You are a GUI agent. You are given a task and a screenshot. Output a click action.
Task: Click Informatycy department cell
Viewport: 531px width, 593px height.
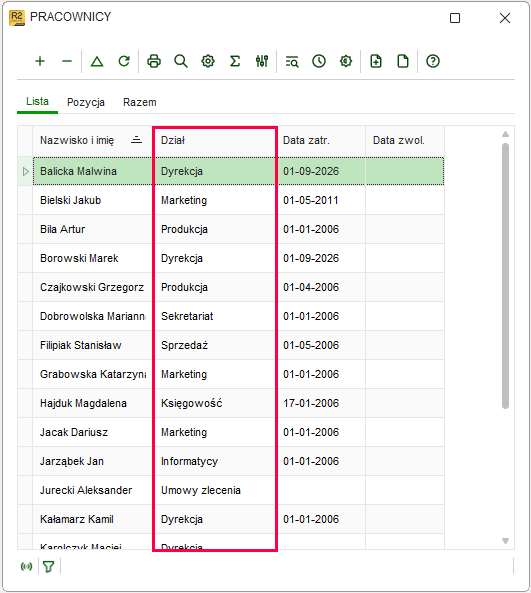point(215,461)
